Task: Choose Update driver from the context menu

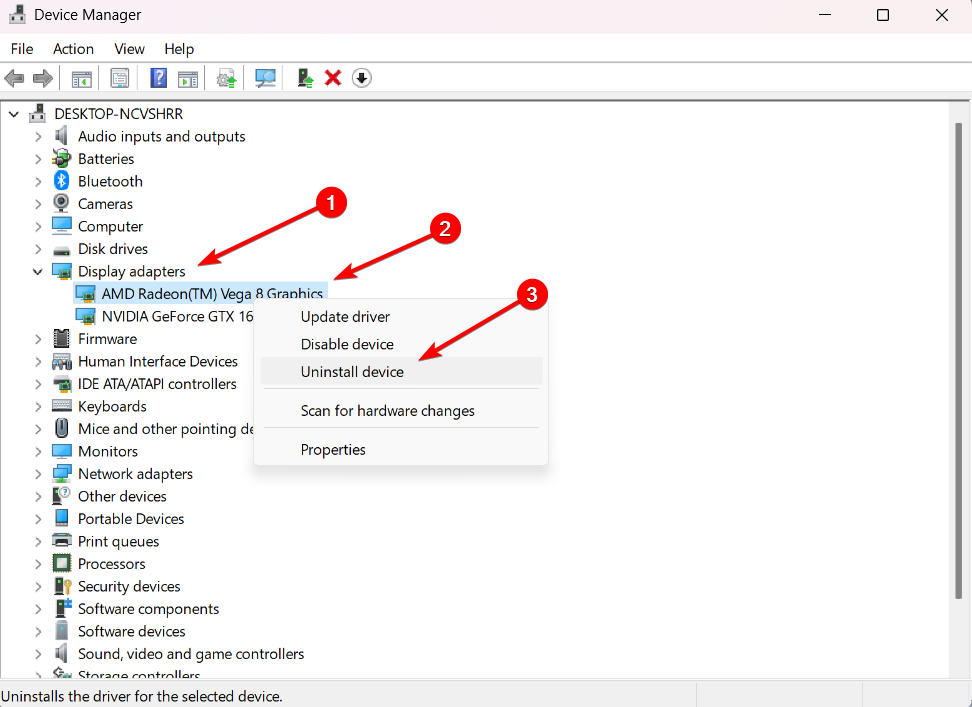Action: coord(345,316)
